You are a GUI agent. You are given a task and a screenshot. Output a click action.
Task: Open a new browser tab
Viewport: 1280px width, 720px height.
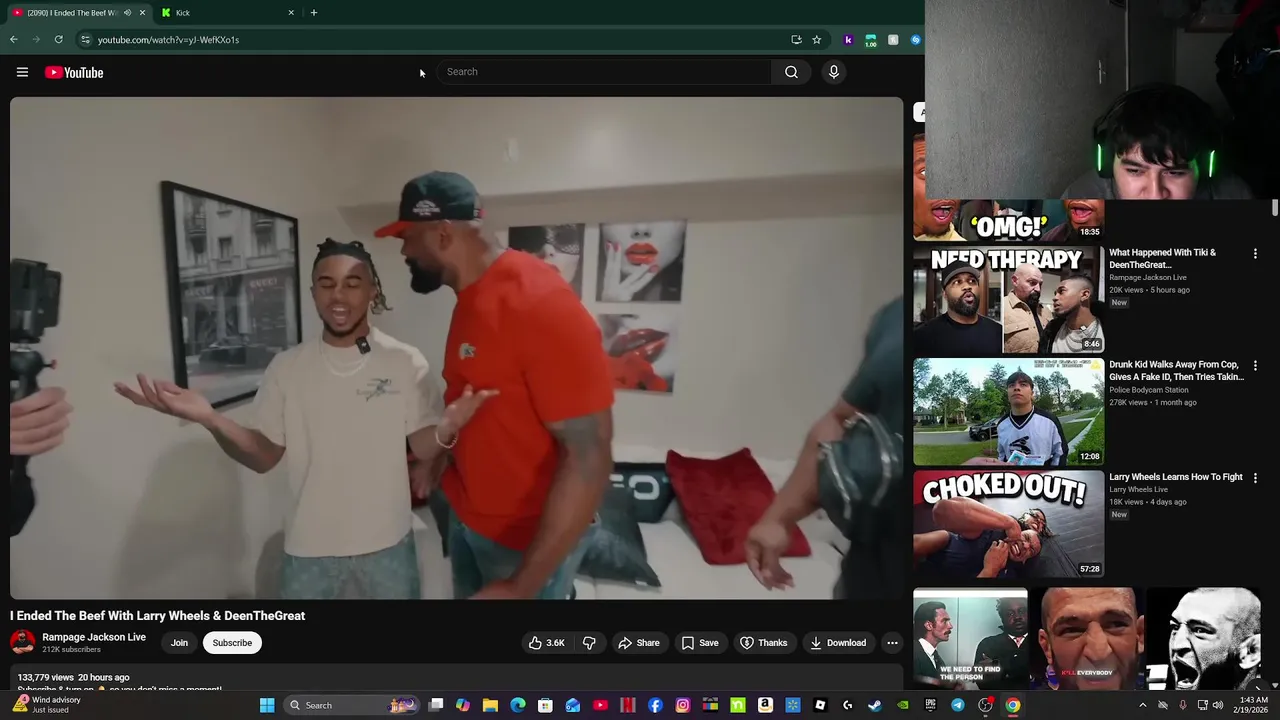(313, 13)
